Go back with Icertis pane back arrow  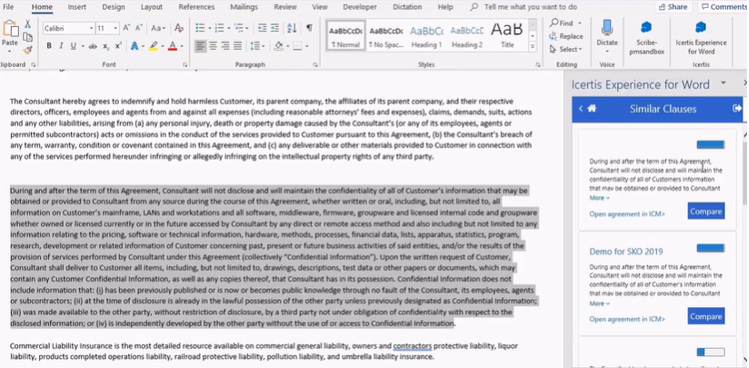(580, 108)
